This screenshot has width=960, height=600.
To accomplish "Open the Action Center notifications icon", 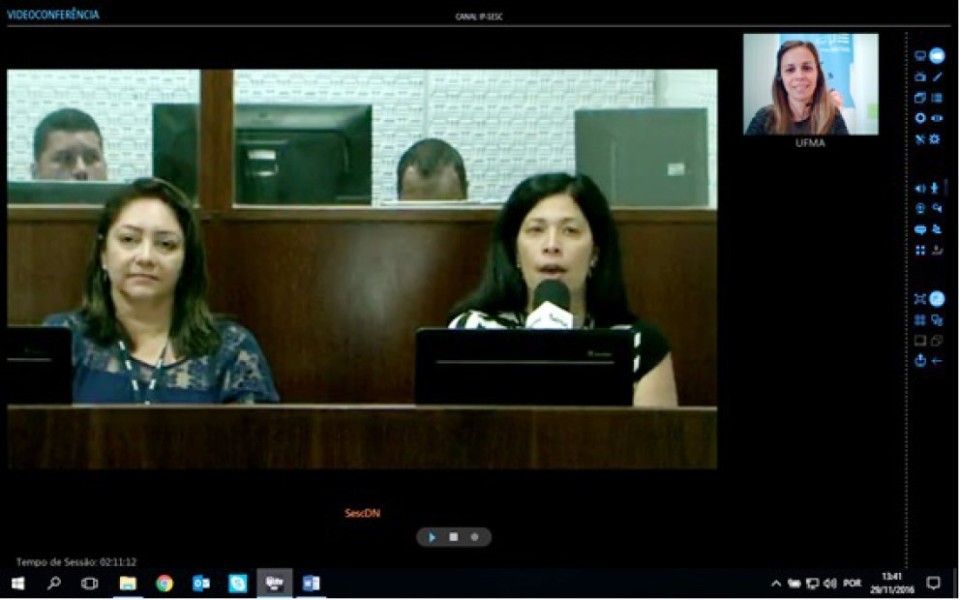I will pyautogui.click(x=933, y=583).
